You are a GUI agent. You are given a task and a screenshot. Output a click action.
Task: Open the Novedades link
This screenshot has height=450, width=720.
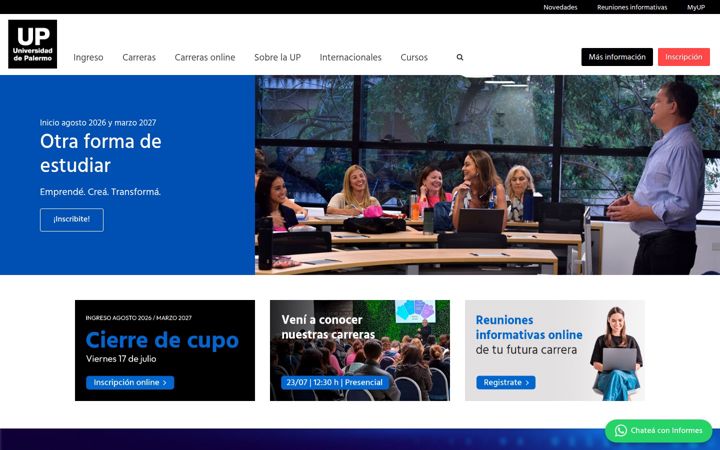click(560, 7)
